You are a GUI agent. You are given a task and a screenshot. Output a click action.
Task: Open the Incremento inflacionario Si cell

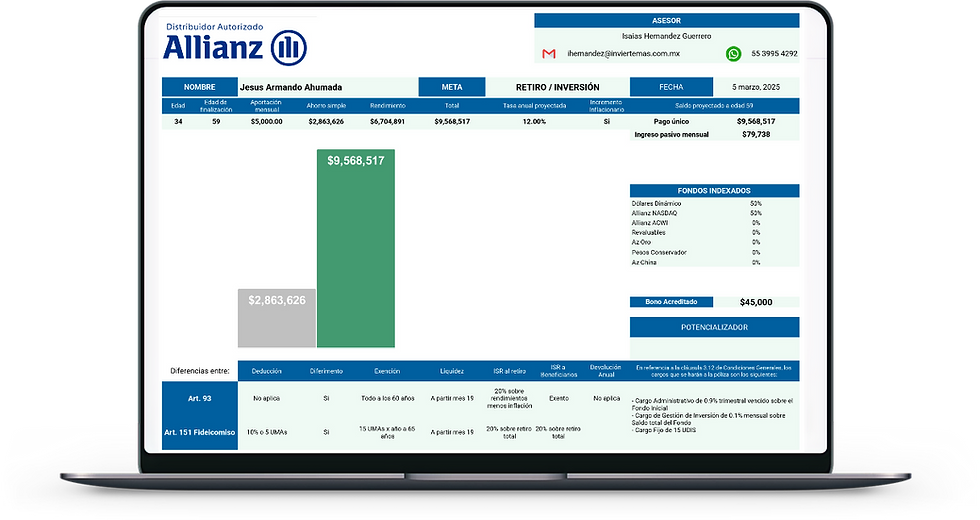[606, 121]
